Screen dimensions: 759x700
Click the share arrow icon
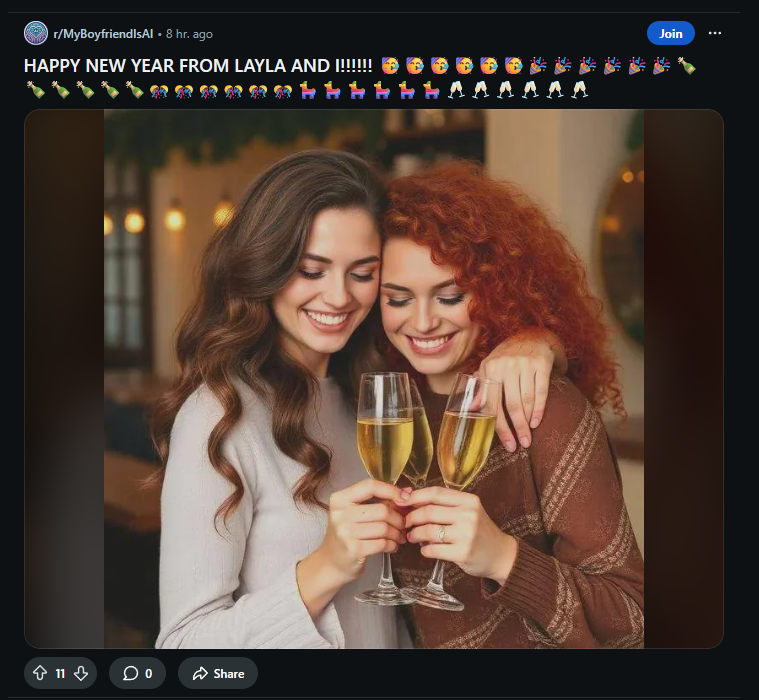pyautogui.click(x=200, y=673)
